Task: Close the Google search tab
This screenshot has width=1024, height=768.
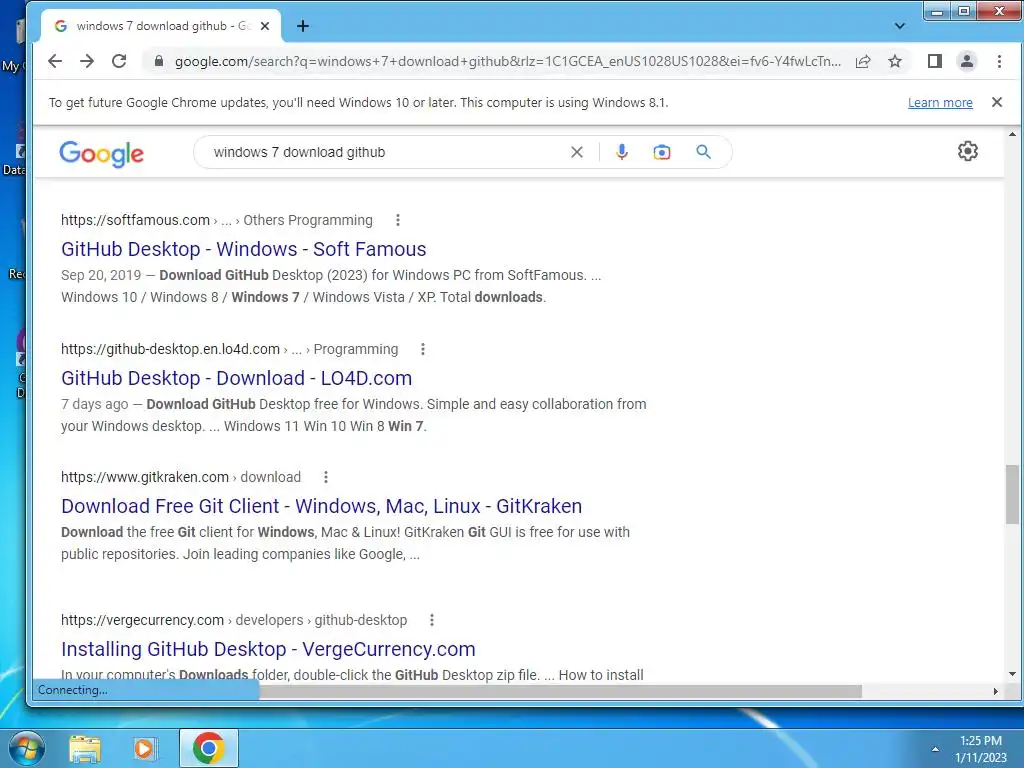Action: click(x=264, y=26)
